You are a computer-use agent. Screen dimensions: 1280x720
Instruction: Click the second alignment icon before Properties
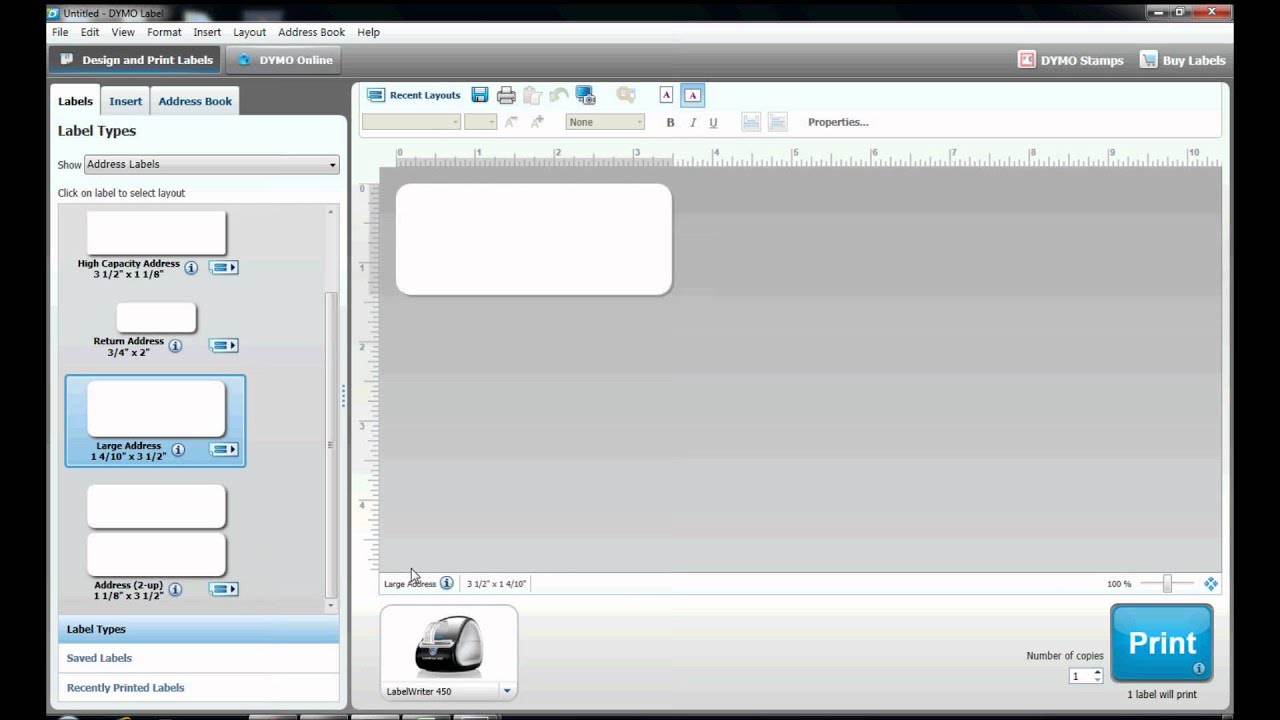click(777, 122)
